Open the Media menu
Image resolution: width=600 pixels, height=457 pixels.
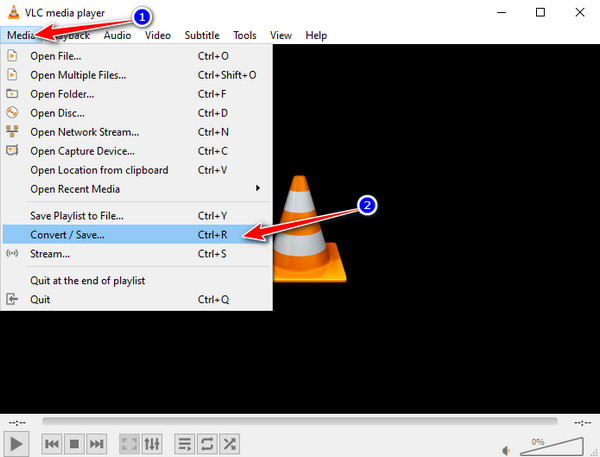pos(21,35)
